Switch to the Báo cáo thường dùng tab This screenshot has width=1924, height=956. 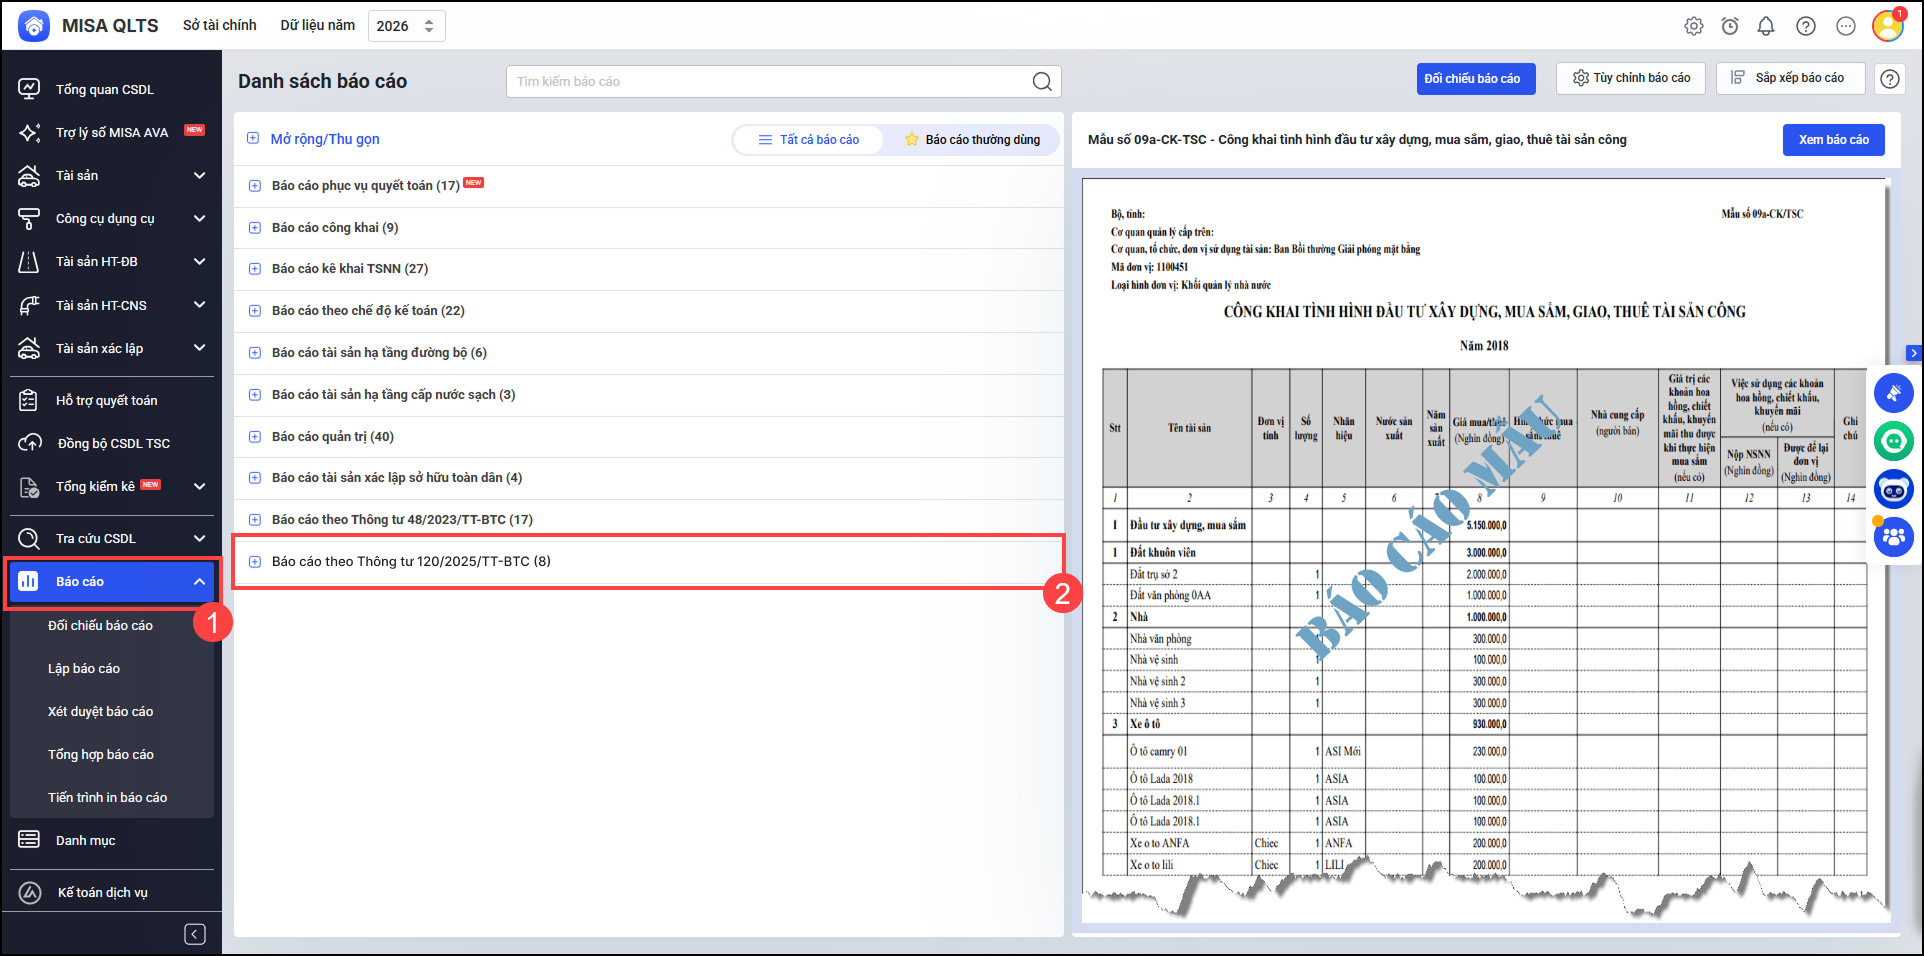pos(972,140)
